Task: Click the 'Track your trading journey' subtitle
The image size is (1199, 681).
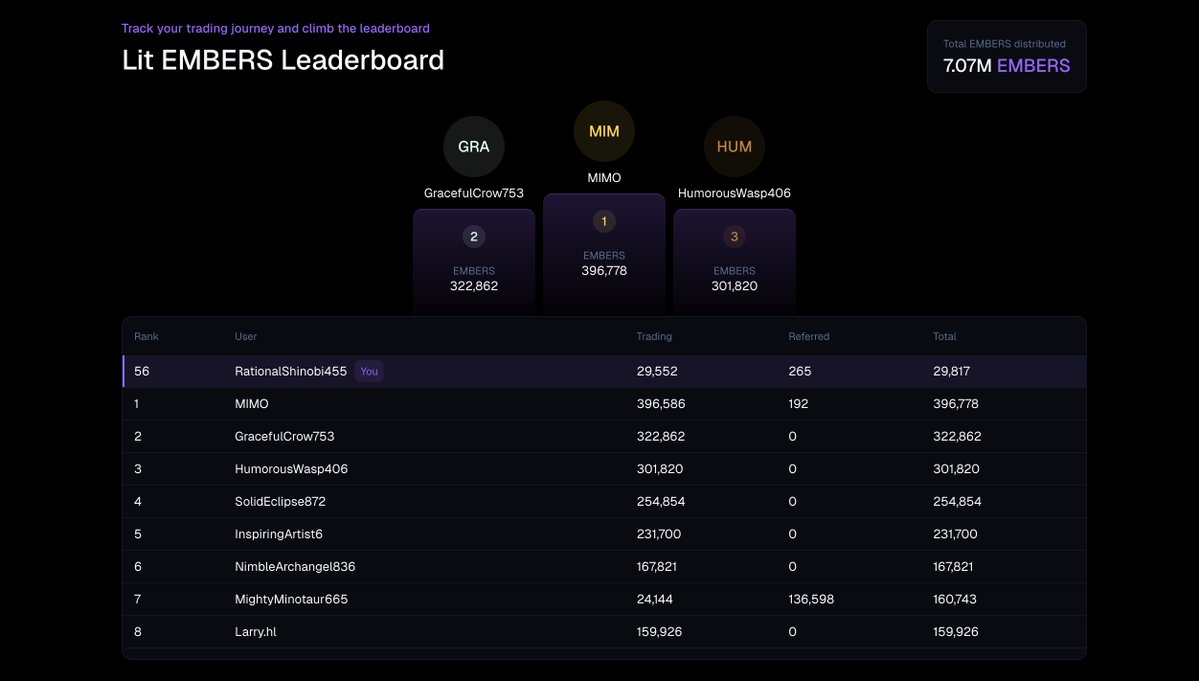Action: click(x=275, y=28)
